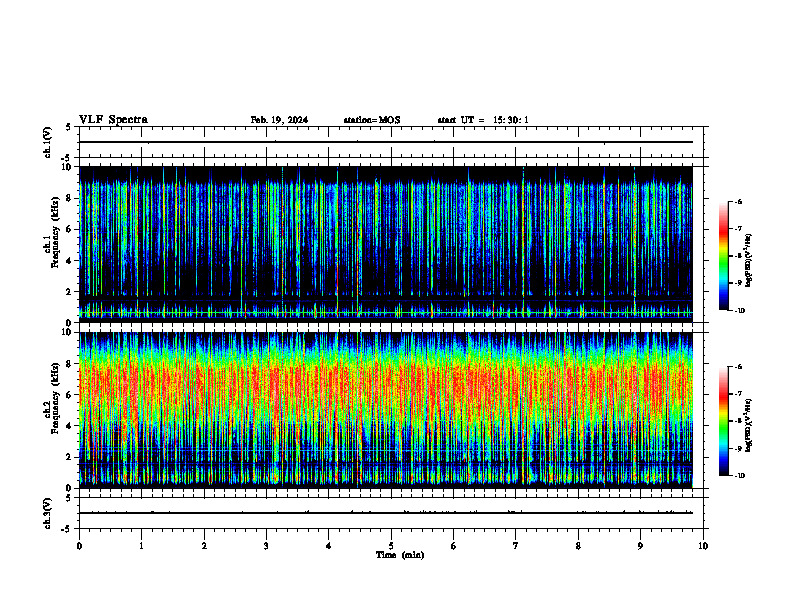Screen dimensions: 792x612
Task: Click the ch.1 colorbar log(PSD) units label
Action: pos(749,260)
